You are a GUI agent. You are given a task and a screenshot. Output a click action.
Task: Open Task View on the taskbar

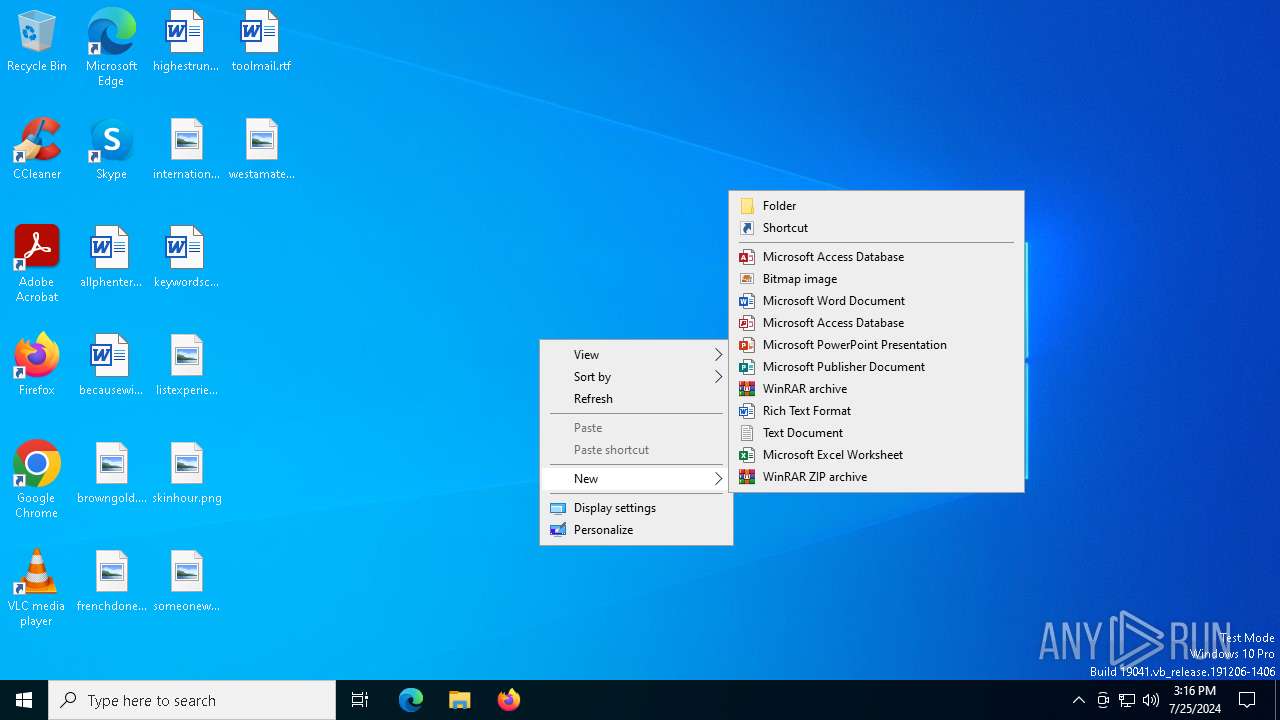click(x=360, y=700)
